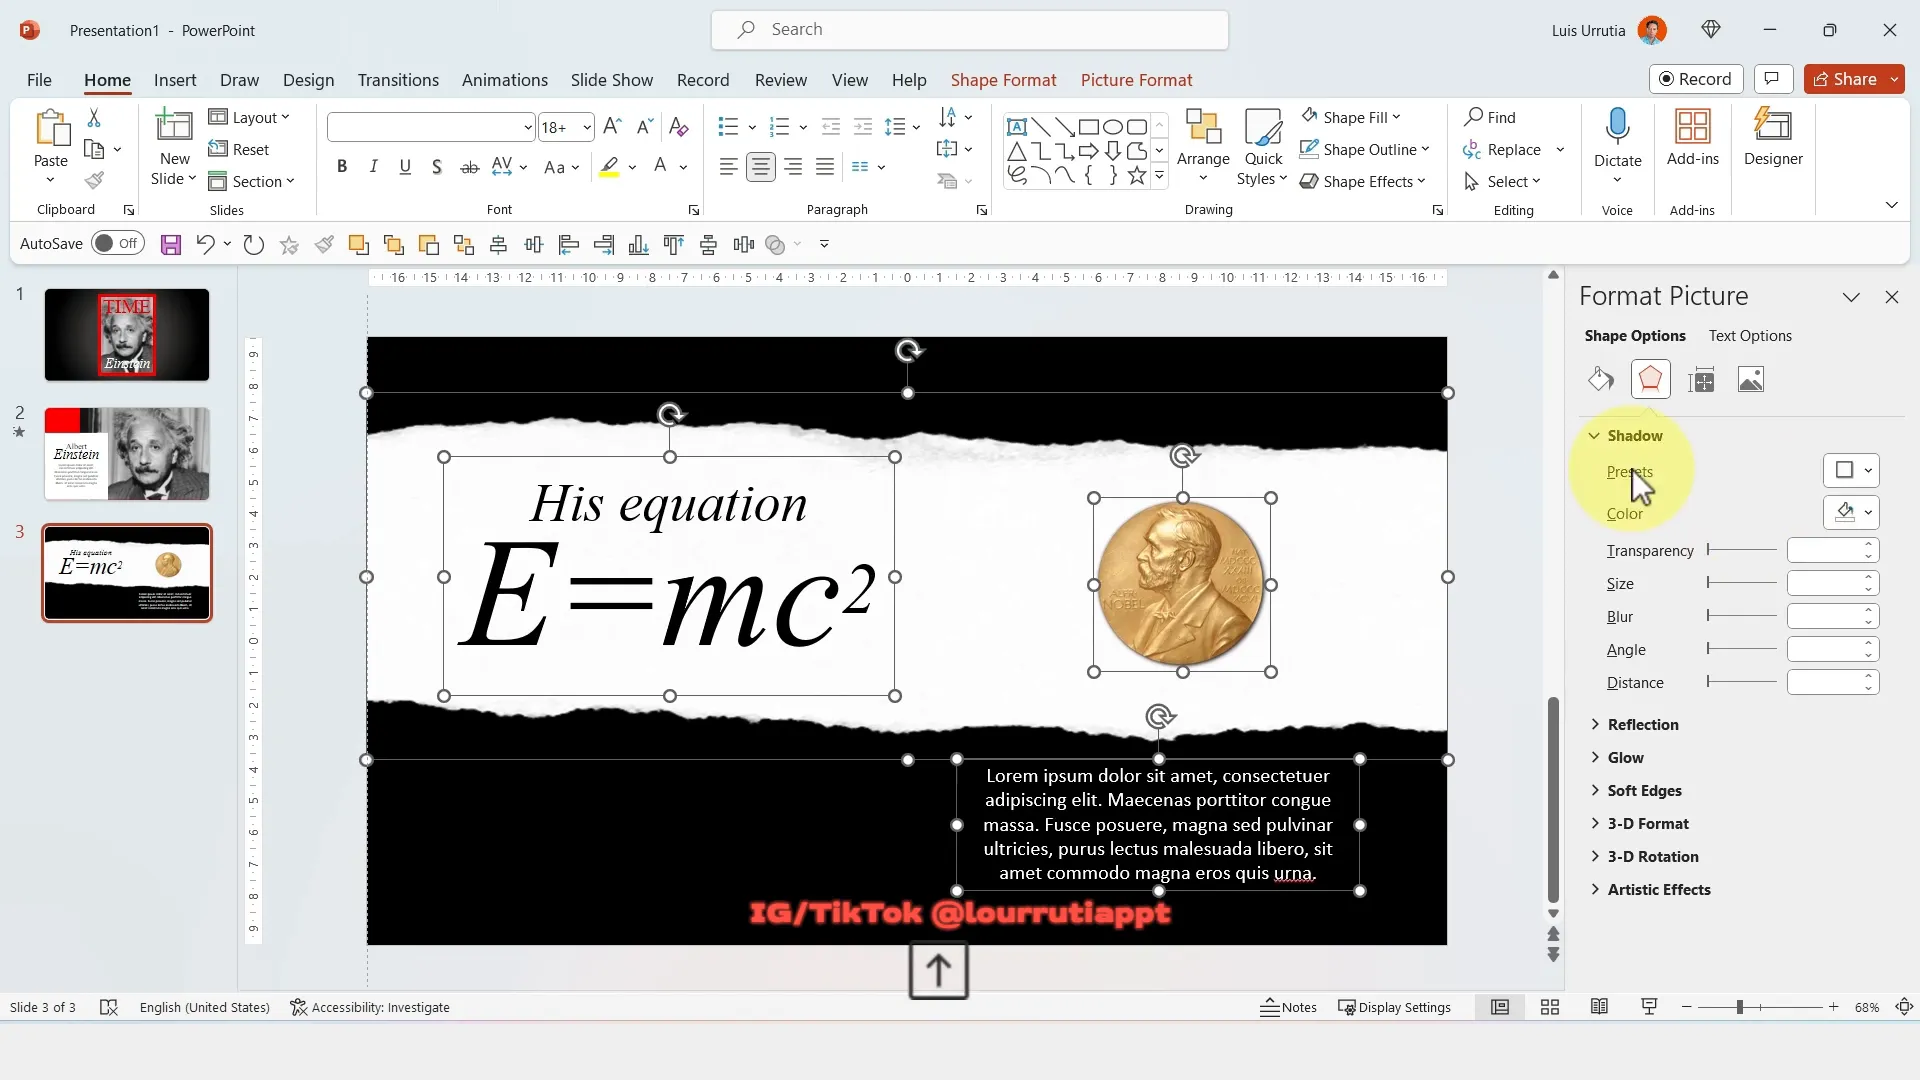Viewport: 1920px width, 1080px height.
Task: Open the Shape Format ribbon tab
Action: pyautogui.click(x=1003, y=80)
